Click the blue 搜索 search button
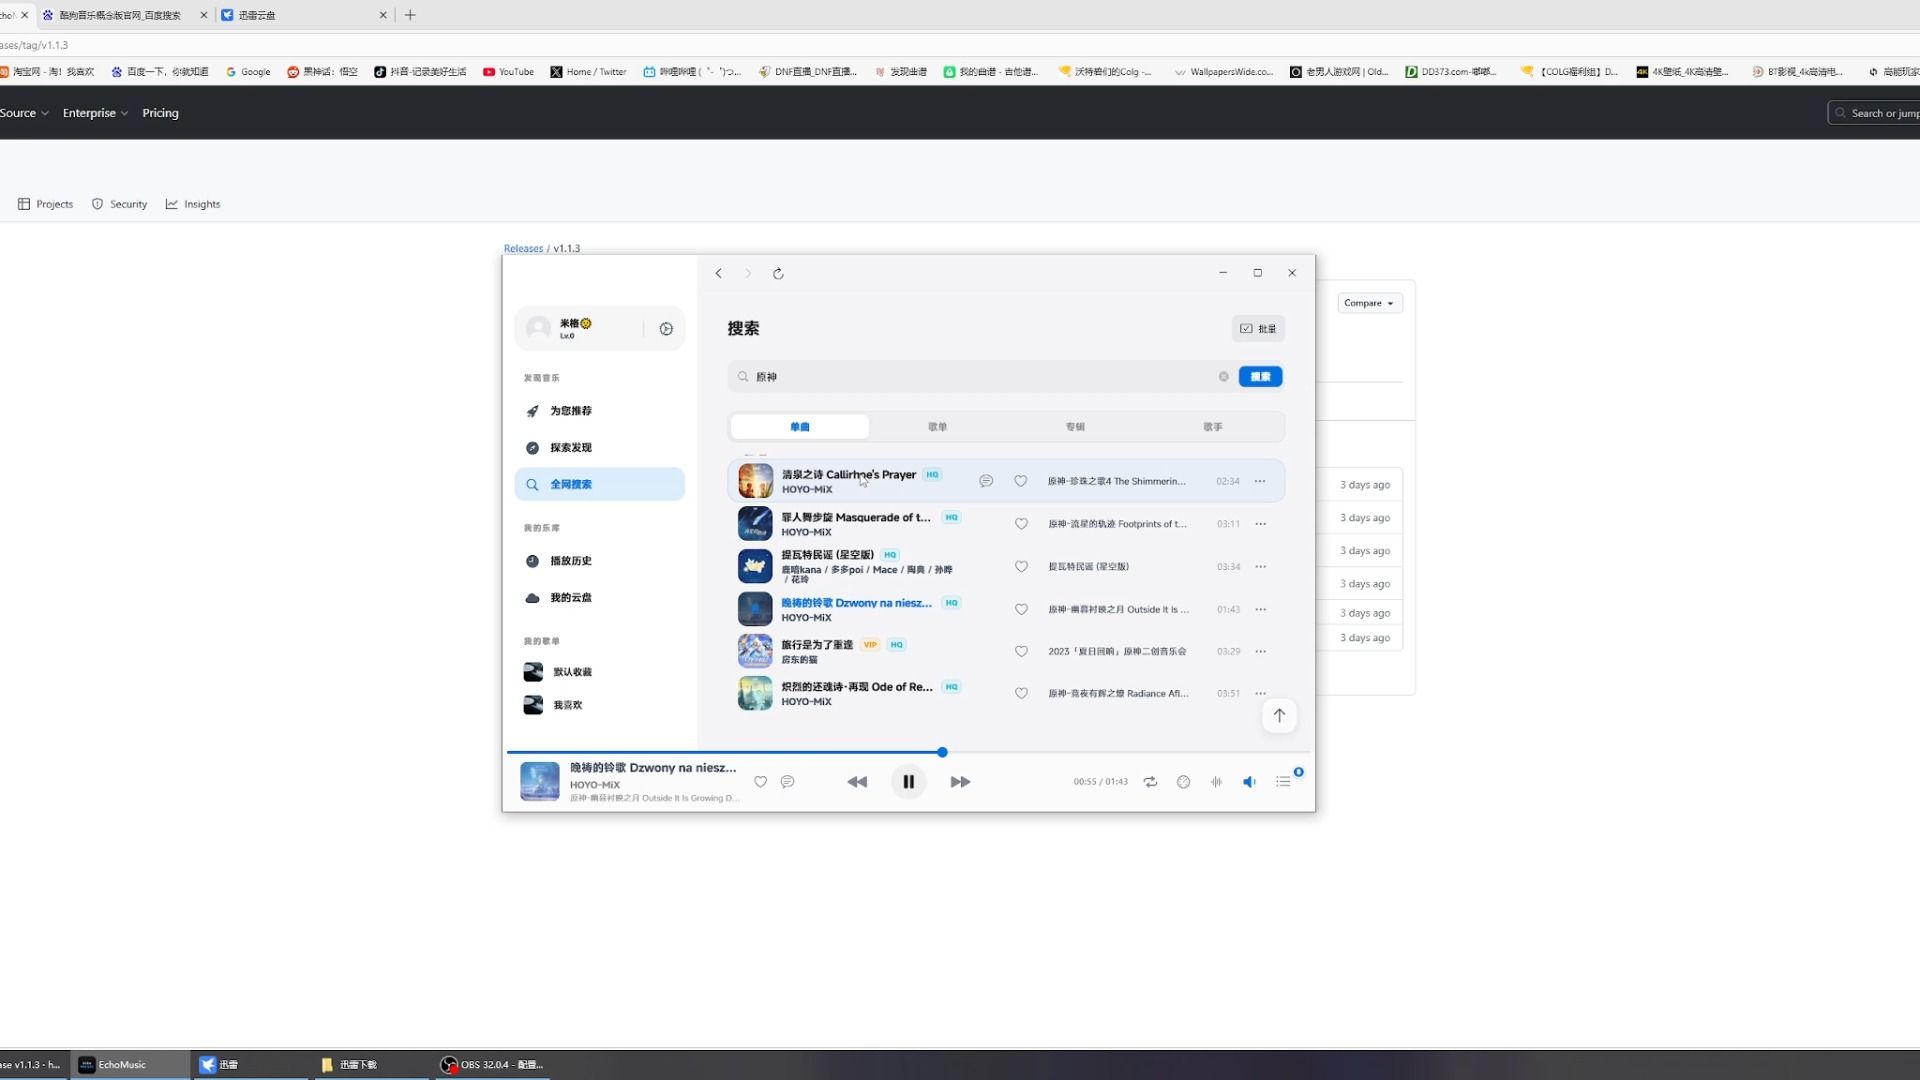Screen dimensions: 1920x1080 coord(1260,377)
